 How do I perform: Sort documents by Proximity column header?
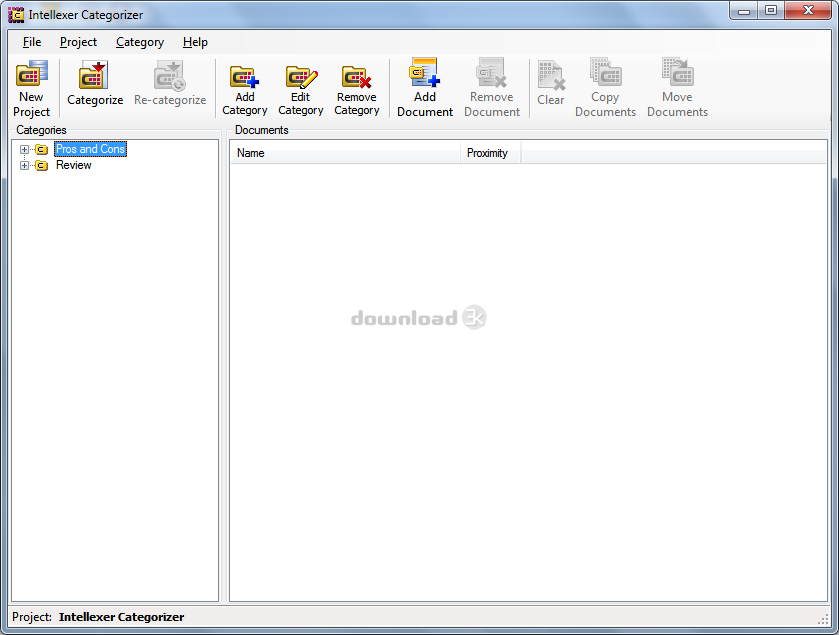click(491, 153)
